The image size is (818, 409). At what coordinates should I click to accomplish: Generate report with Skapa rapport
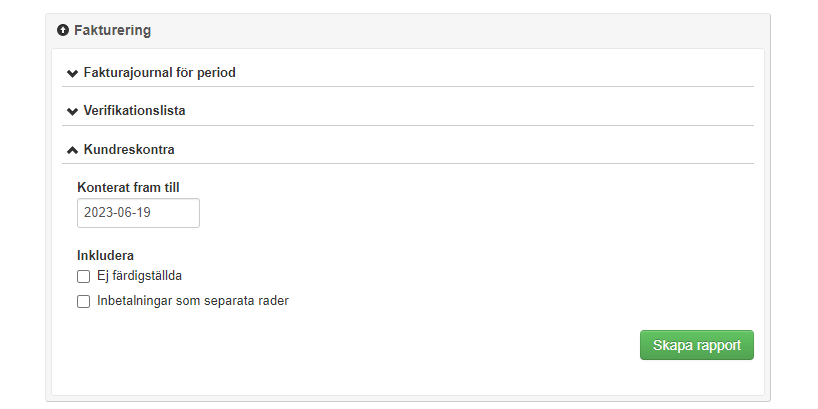(x=696, y=345)
